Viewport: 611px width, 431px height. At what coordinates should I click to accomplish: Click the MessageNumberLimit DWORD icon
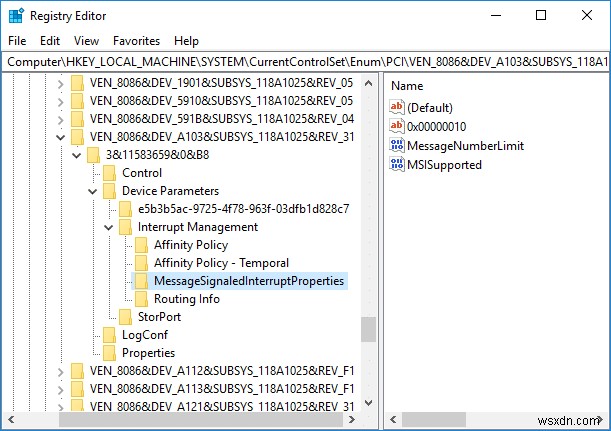point(397,145)
